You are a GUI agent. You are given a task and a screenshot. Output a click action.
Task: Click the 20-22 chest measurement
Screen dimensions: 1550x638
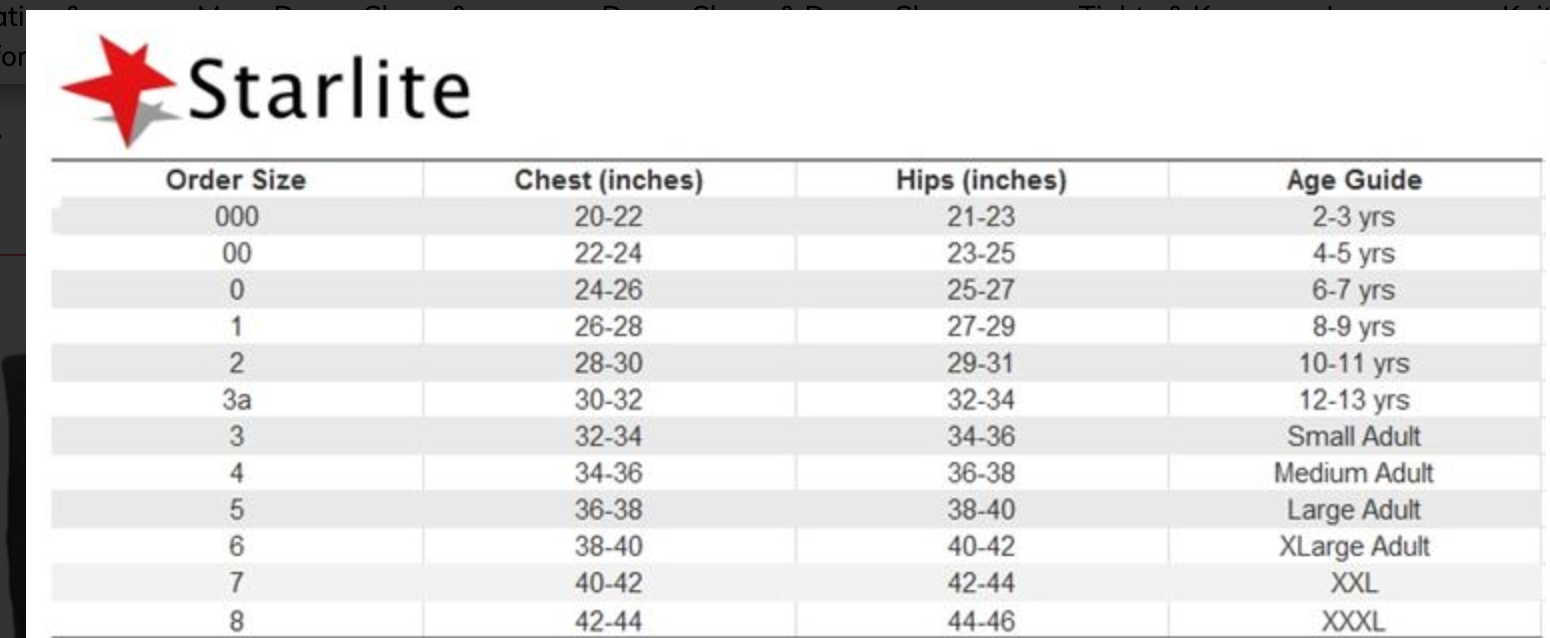coord(608,217)
